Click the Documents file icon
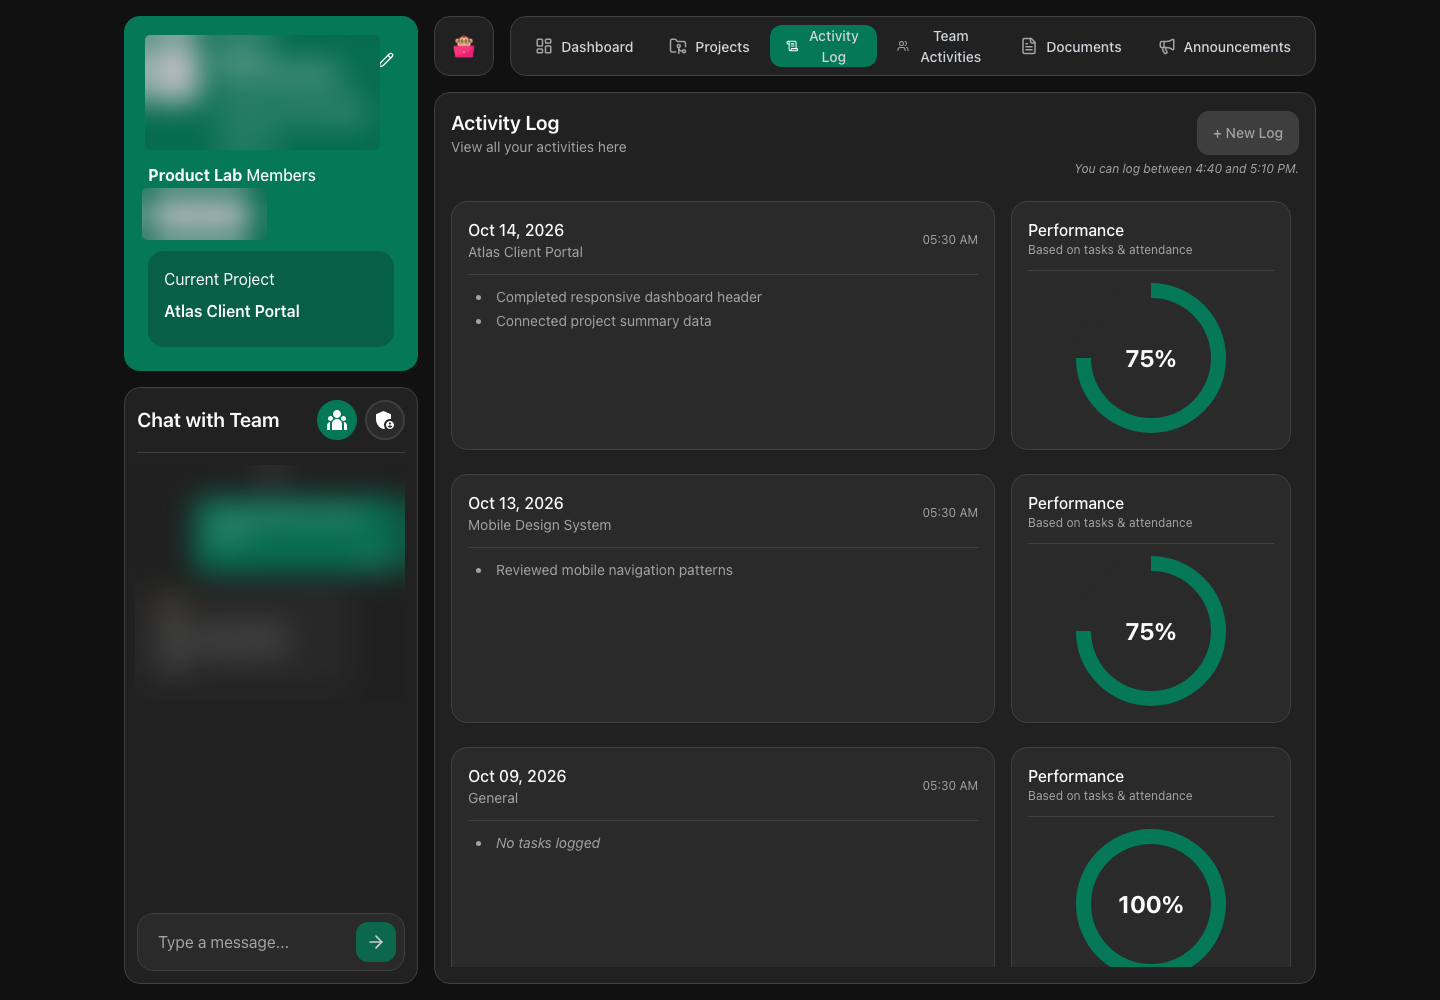1440x1000 pixels. point(1029,46)
